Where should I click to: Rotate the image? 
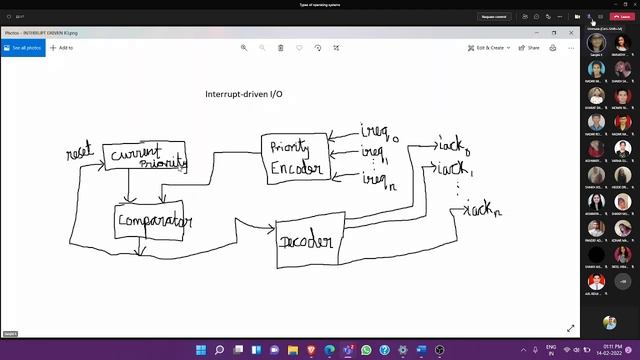point(318,48)
